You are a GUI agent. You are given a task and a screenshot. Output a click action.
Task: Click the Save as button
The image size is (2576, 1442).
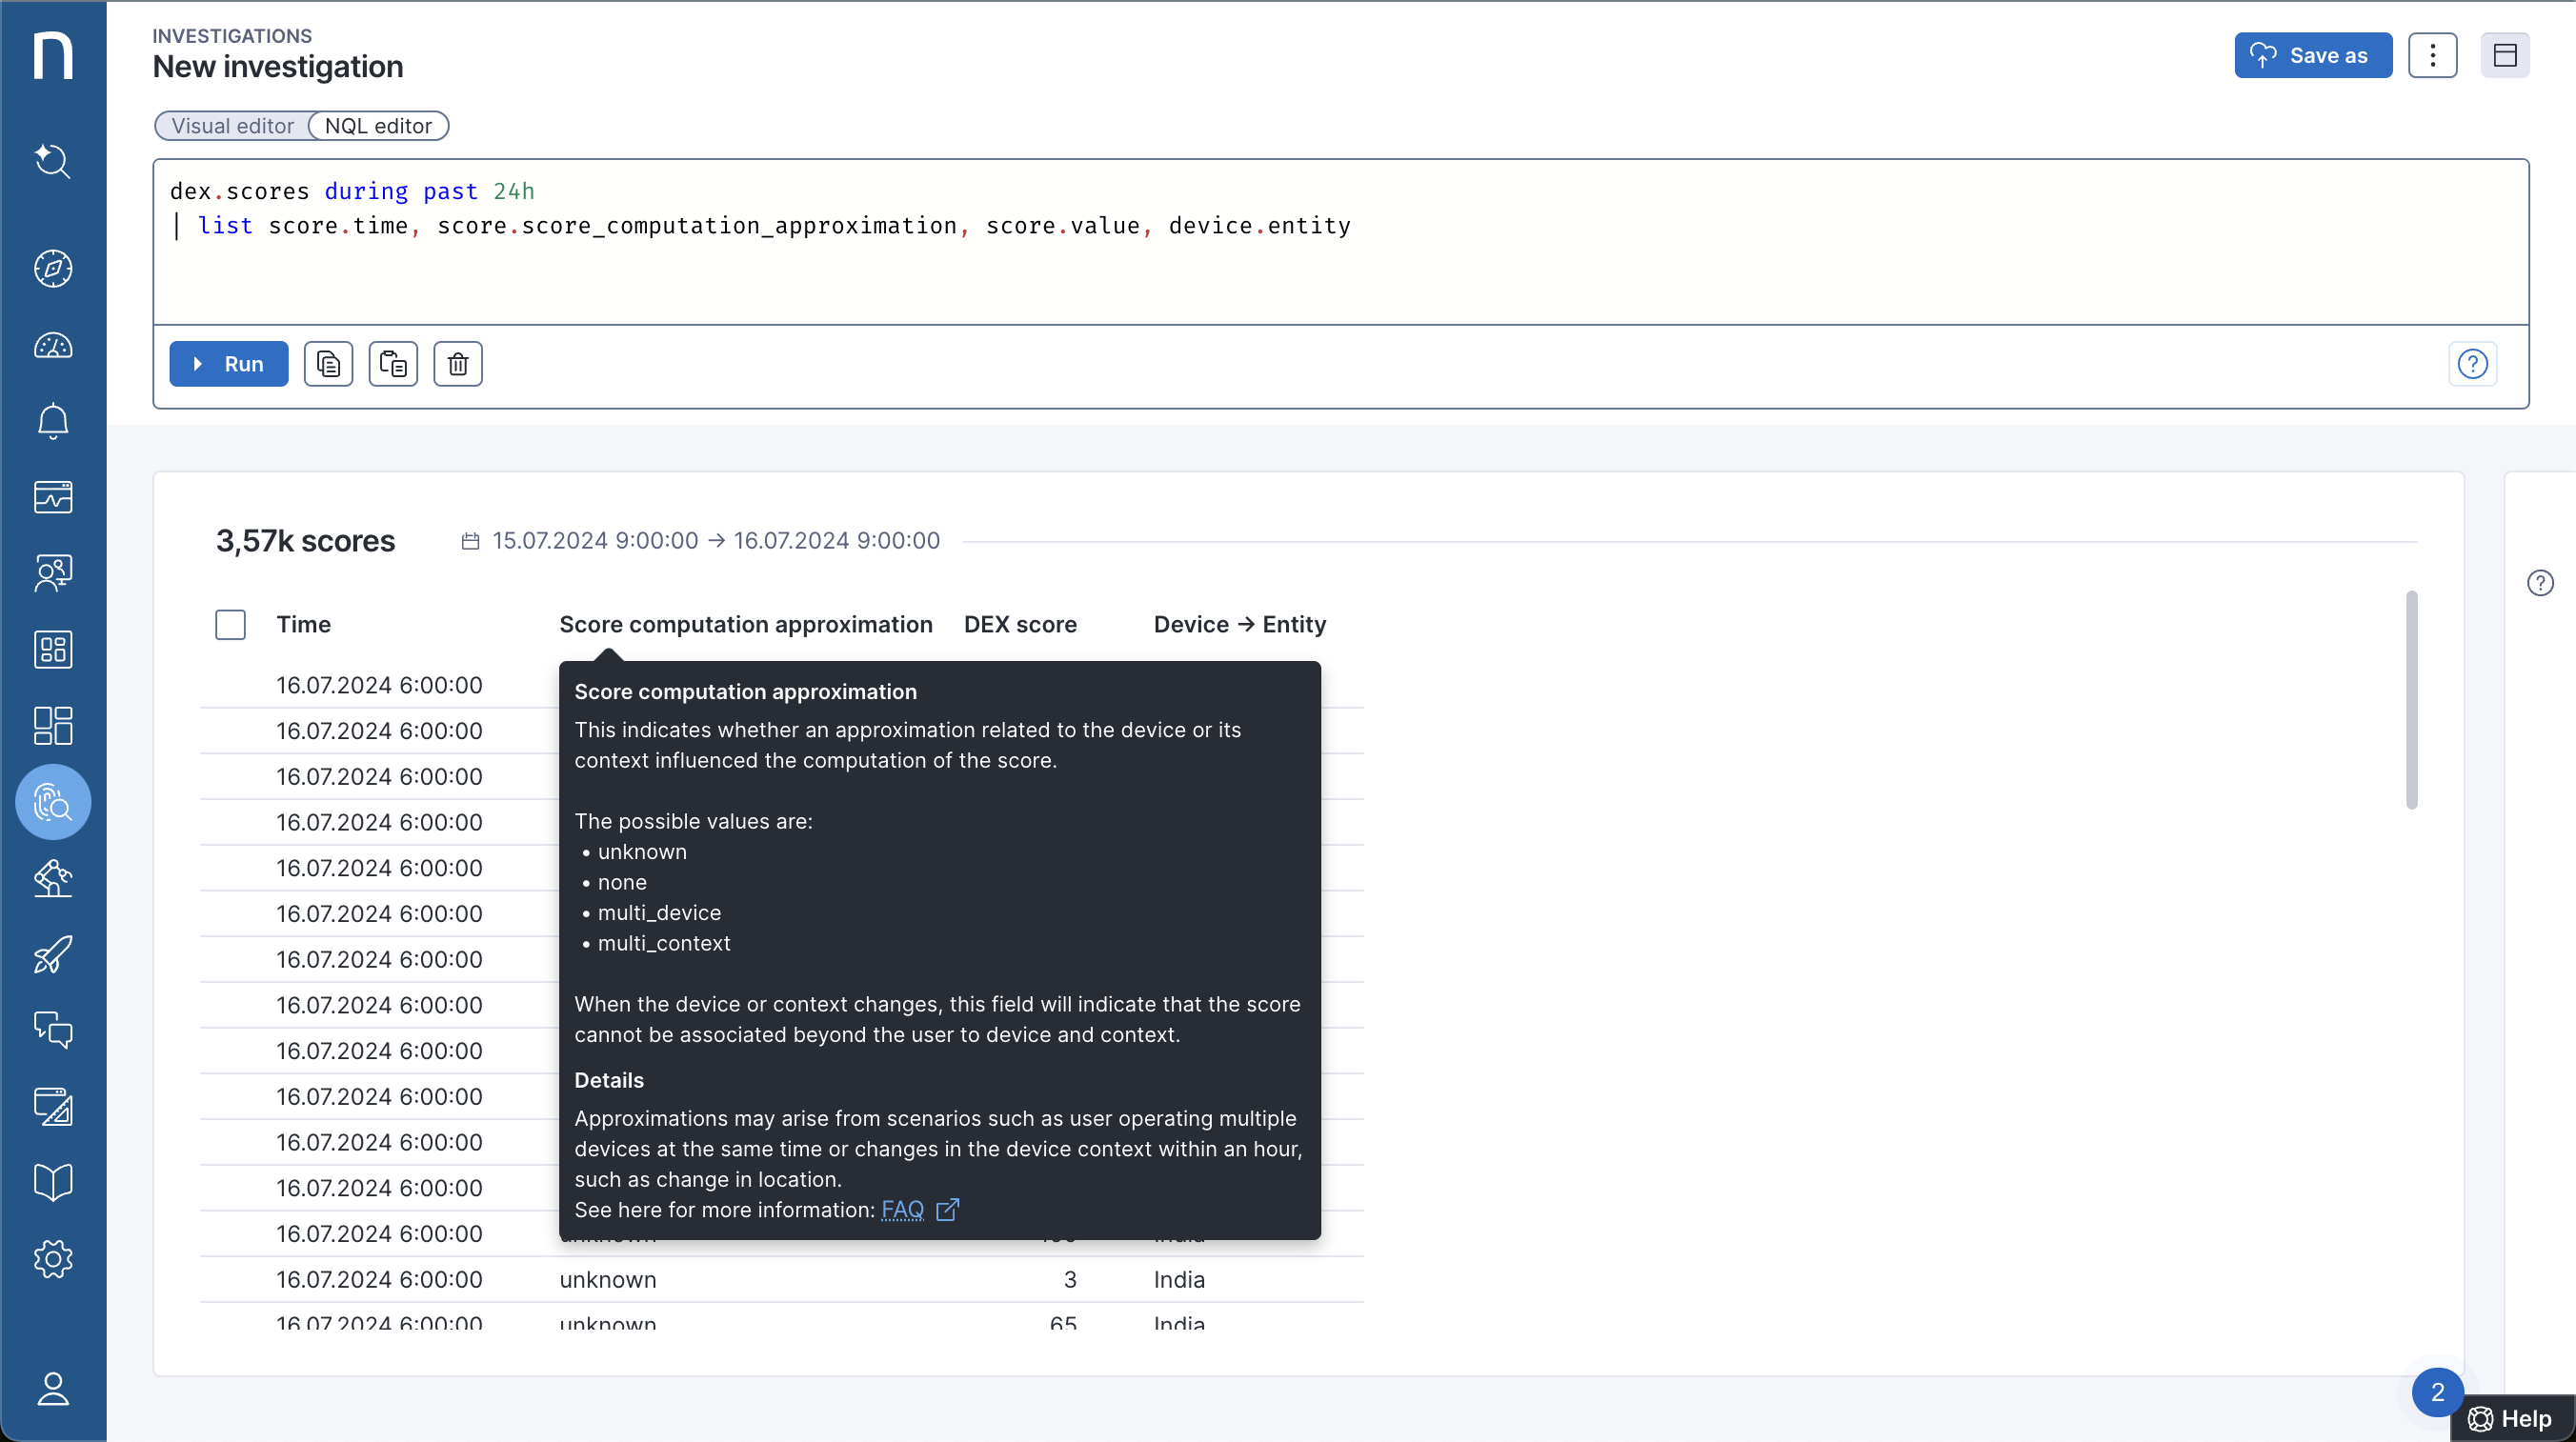click(2312, 55)
